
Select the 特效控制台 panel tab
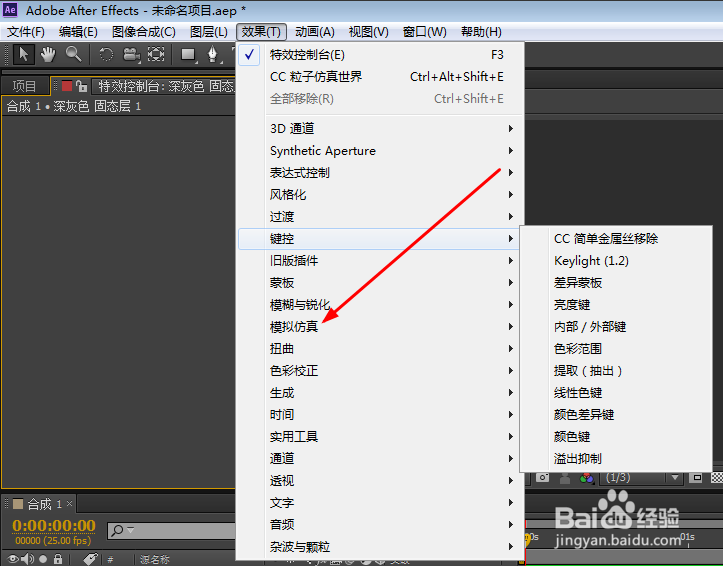pyautogui.click(x=166, y=86)
